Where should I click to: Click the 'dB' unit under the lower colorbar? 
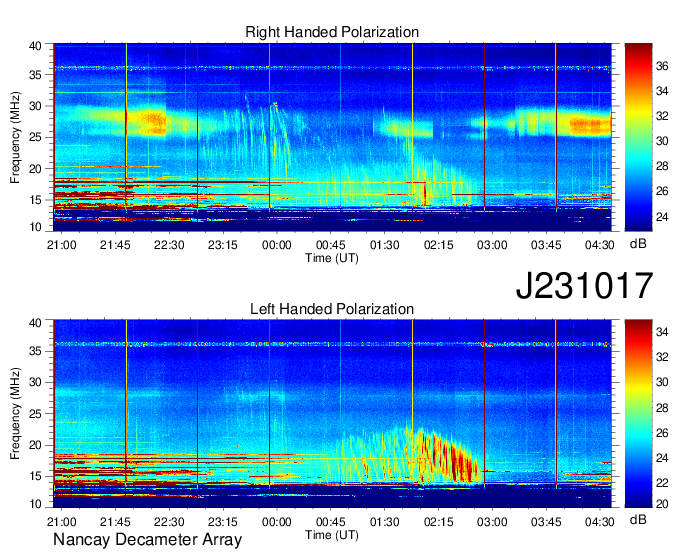point(638,519)
